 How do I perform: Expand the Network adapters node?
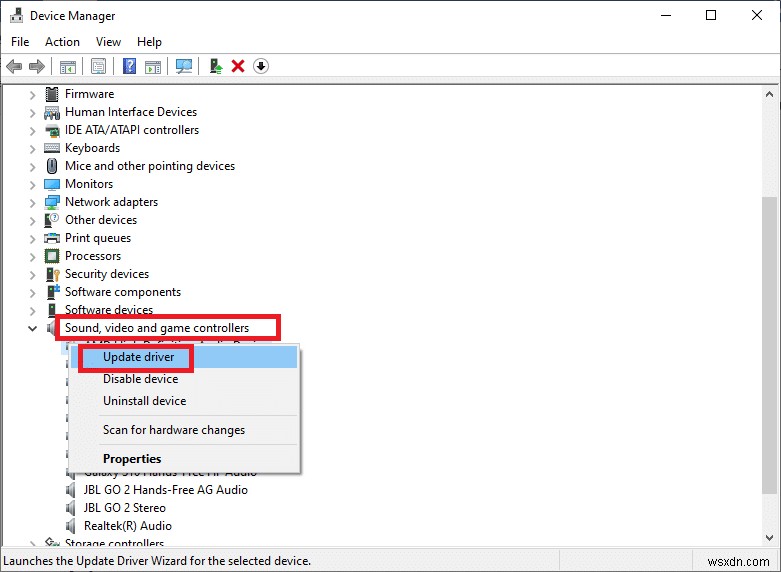[x=32, y=203]
